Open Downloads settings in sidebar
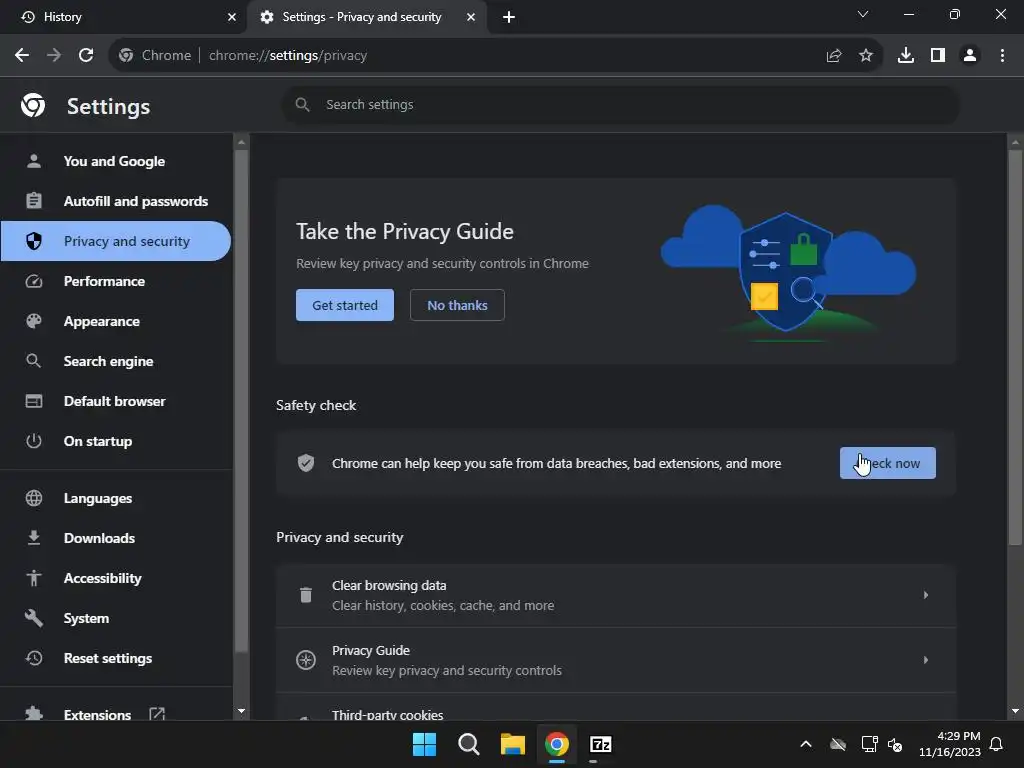The image size is (1024, 768). pos(116,538)
